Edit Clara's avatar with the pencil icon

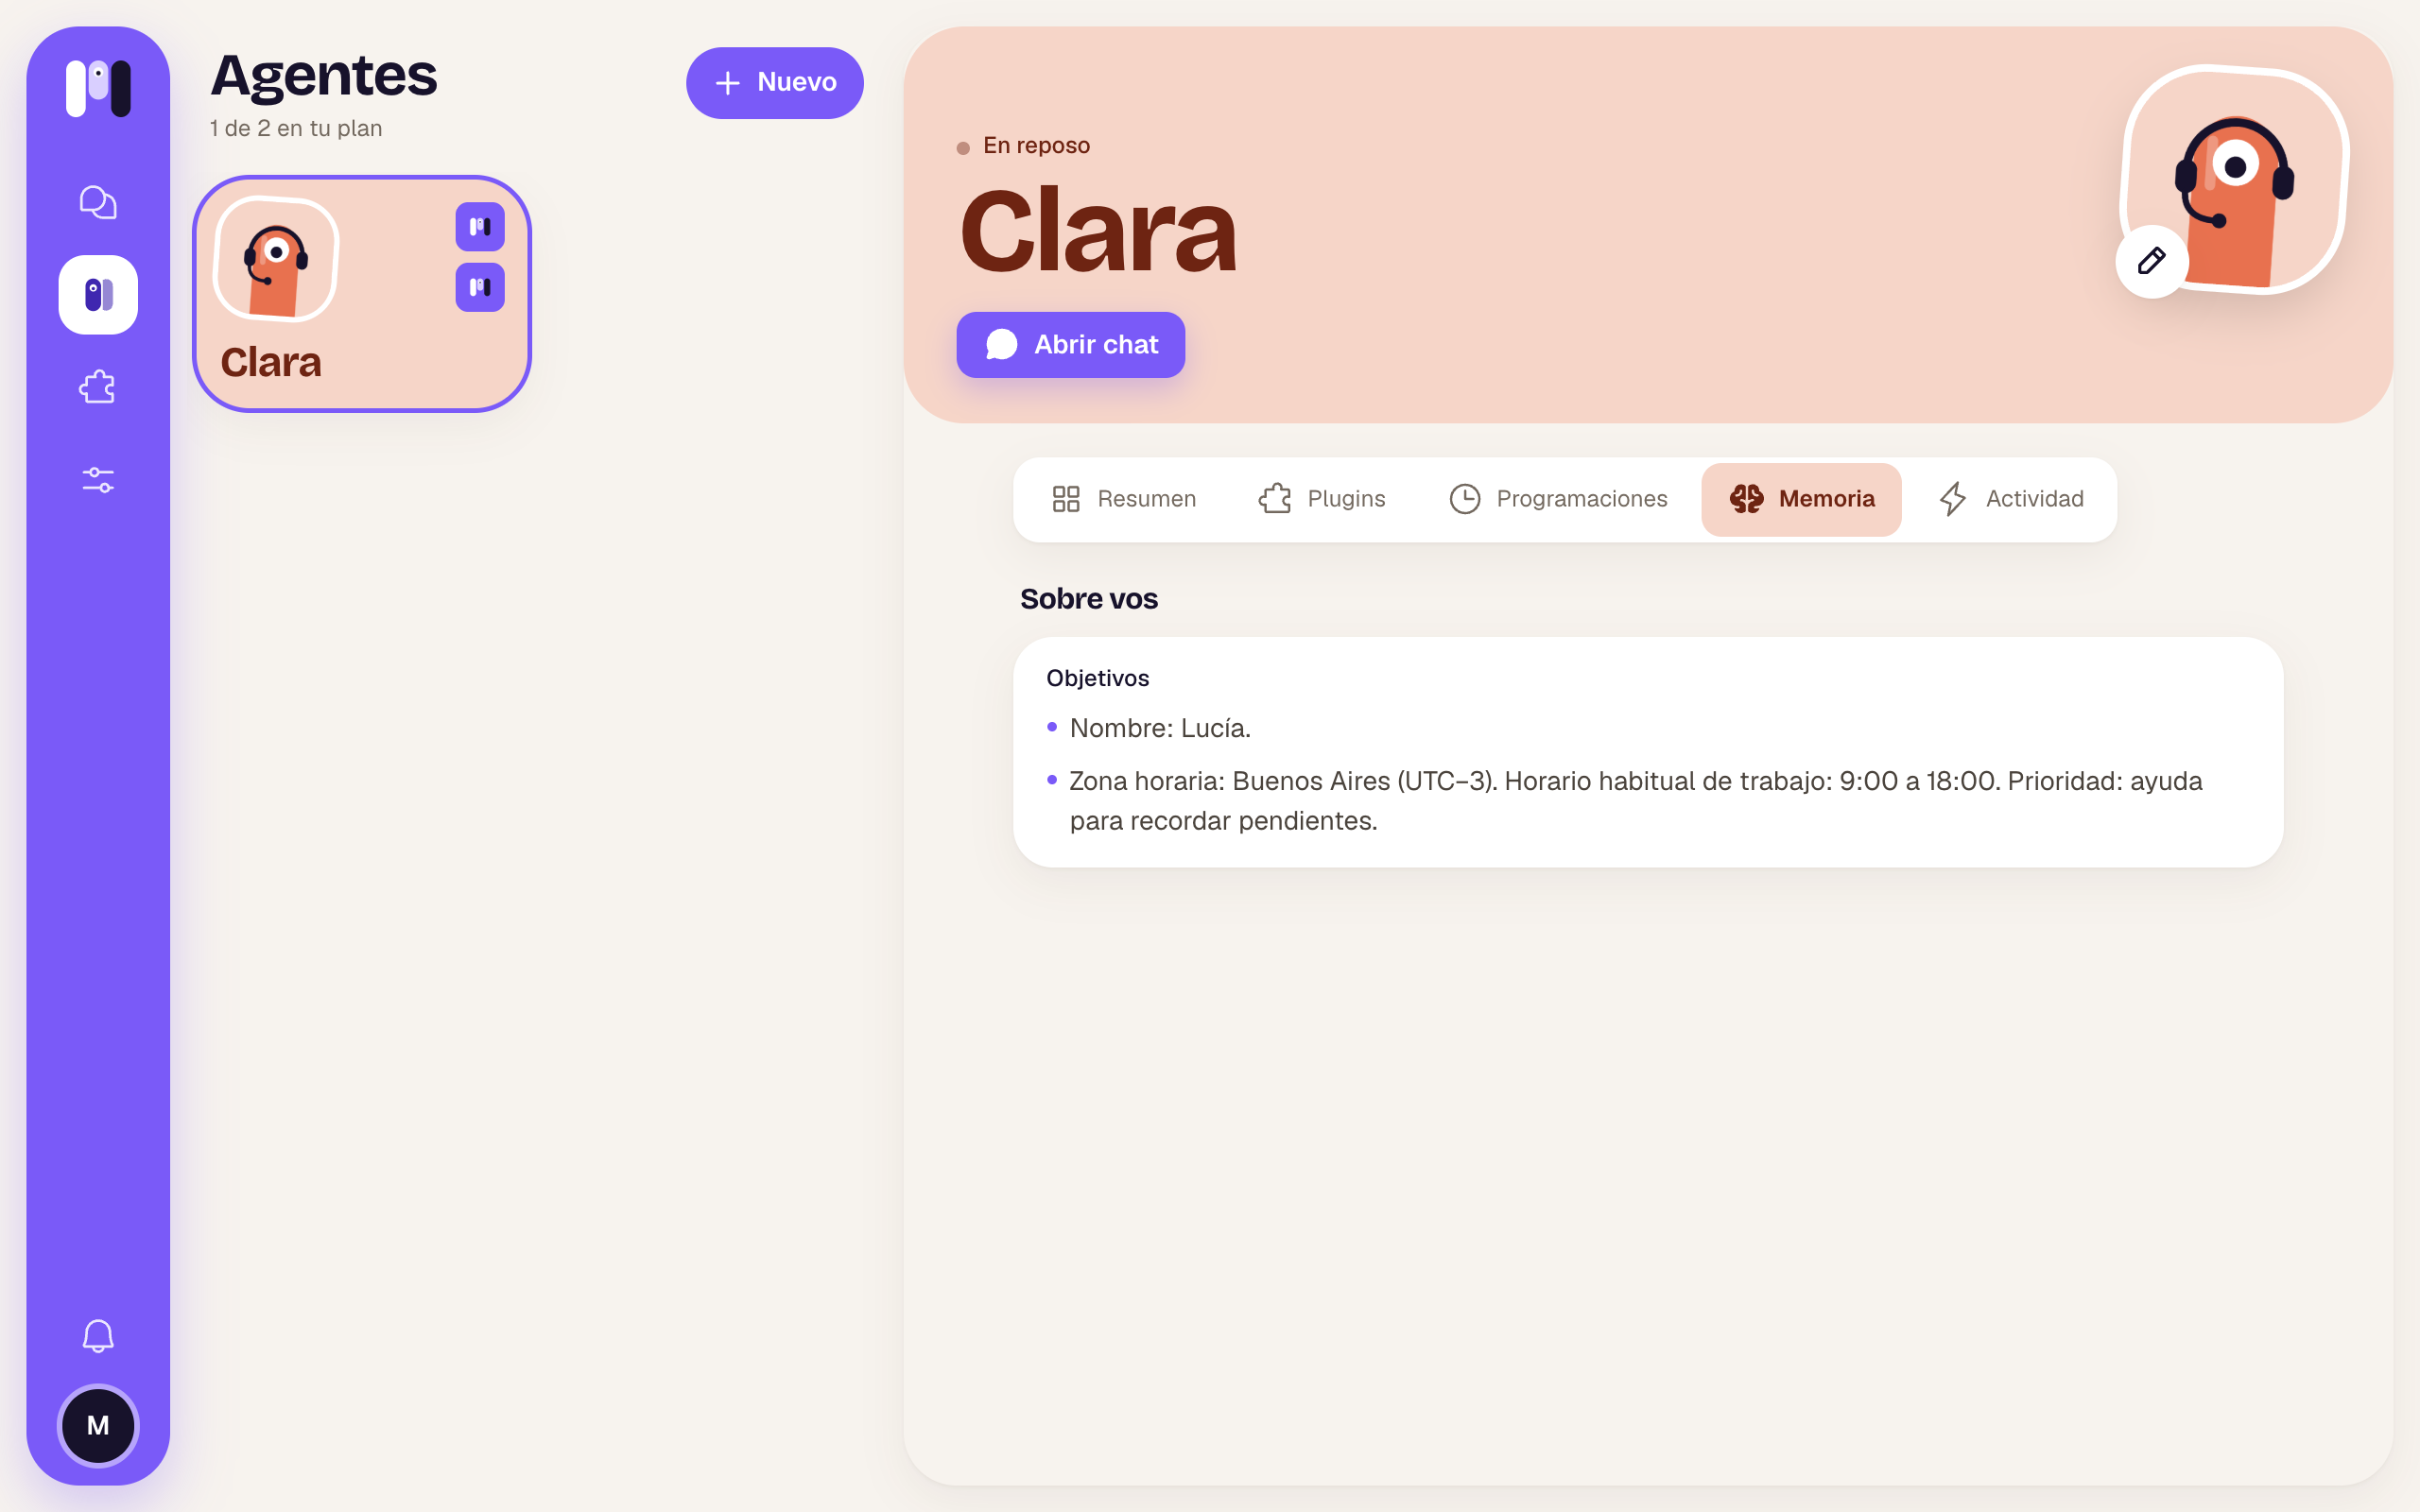[x=2151, y=262]
